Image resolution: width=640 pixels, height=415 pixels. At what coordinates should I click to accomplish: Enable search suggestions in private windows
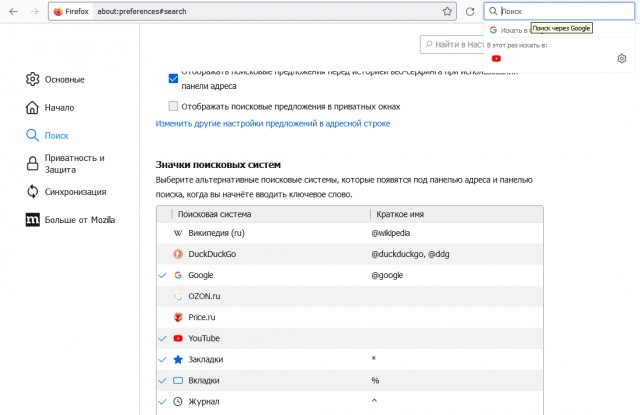coord(173,106)
